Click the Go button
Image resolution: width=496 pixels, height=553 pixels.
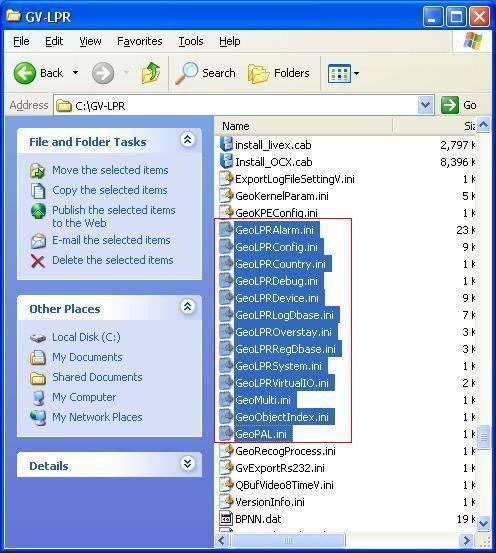[x=459, y=105]
